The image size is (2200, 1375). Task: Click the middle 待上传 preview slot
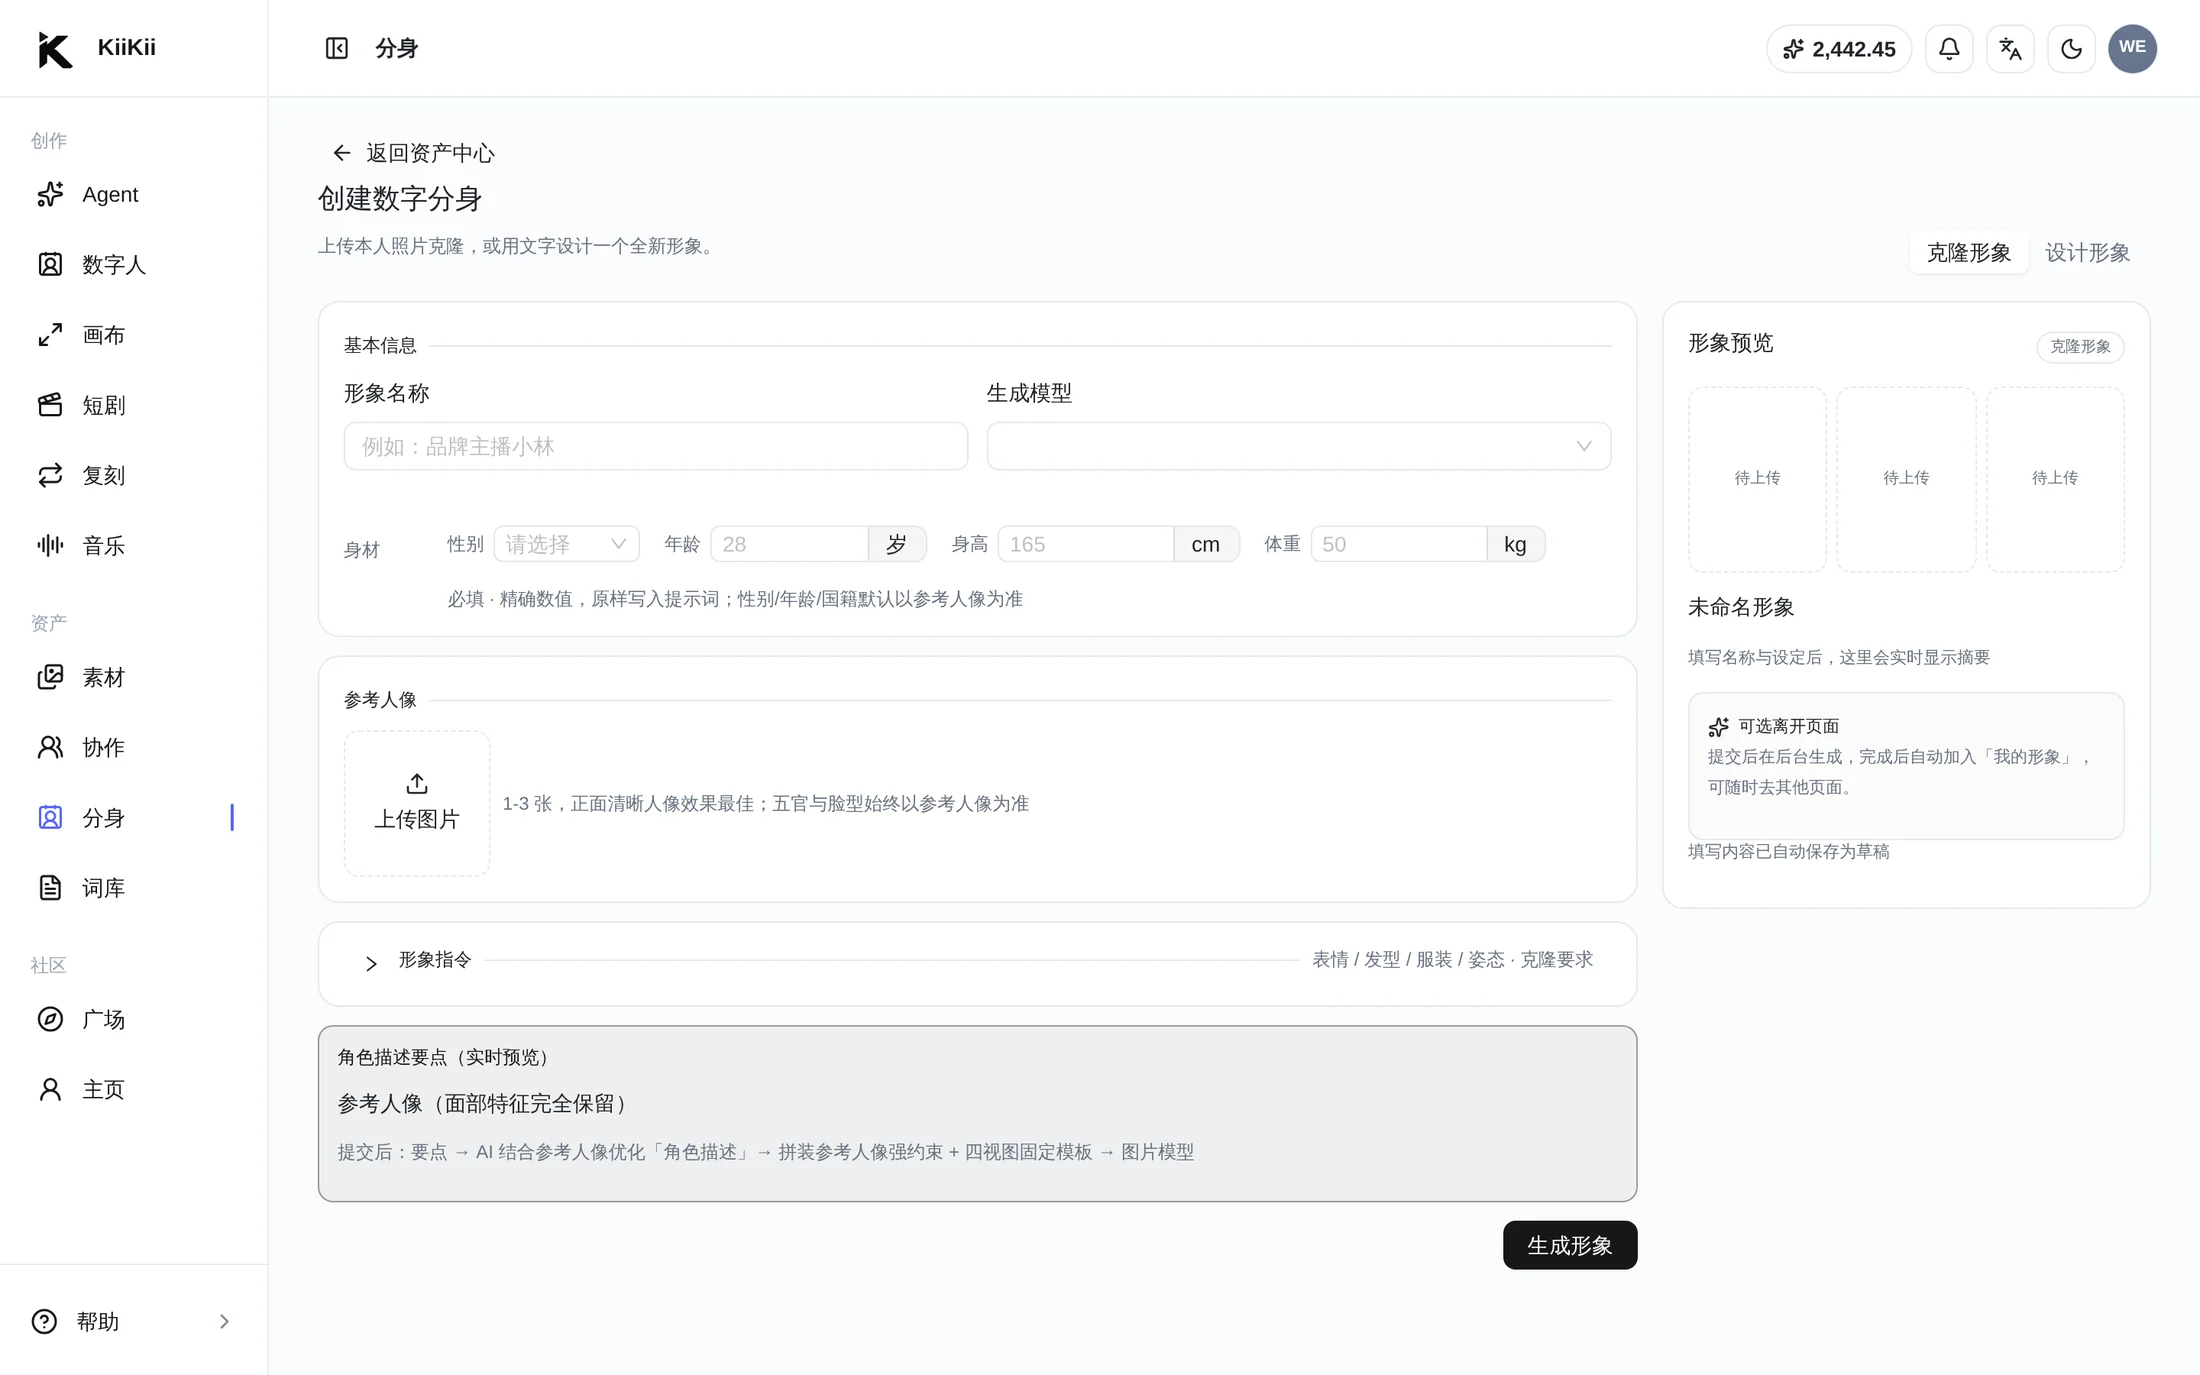[1906, 479]
